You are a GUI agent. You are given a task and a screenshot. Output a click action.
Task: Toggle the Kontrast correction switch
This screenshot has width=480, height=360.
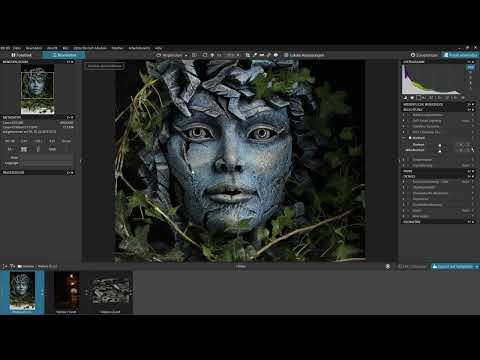point(410,138)
